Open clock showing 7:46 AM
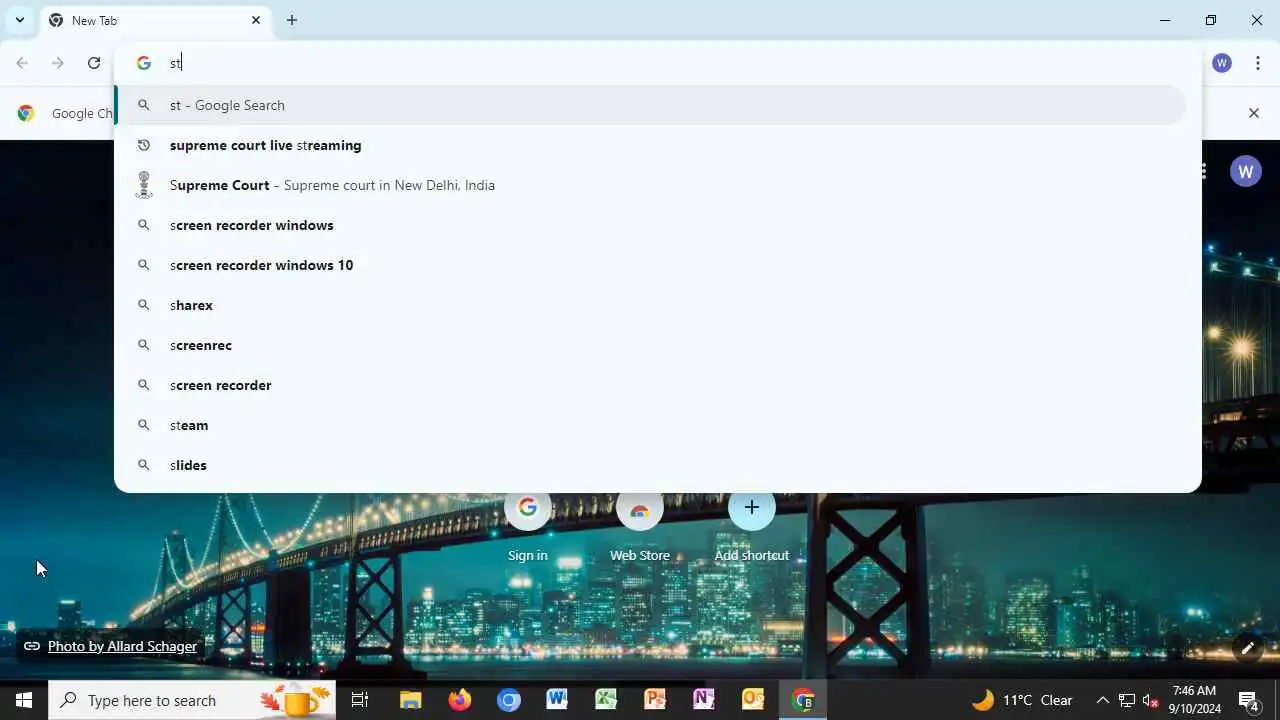1280x720 pixels. 1194,700
